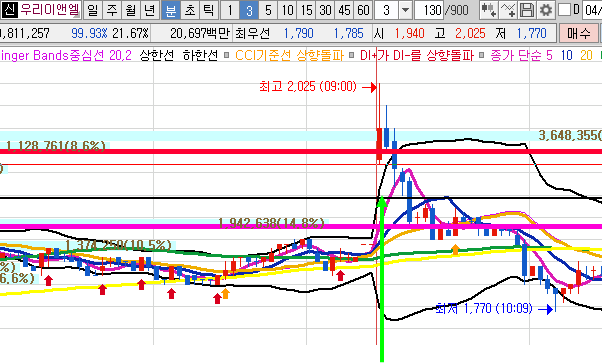The height and width of the screenshot is (363, 602).
Task: Switch to yearly chart with 년
Action: click(x=149, y=10)
